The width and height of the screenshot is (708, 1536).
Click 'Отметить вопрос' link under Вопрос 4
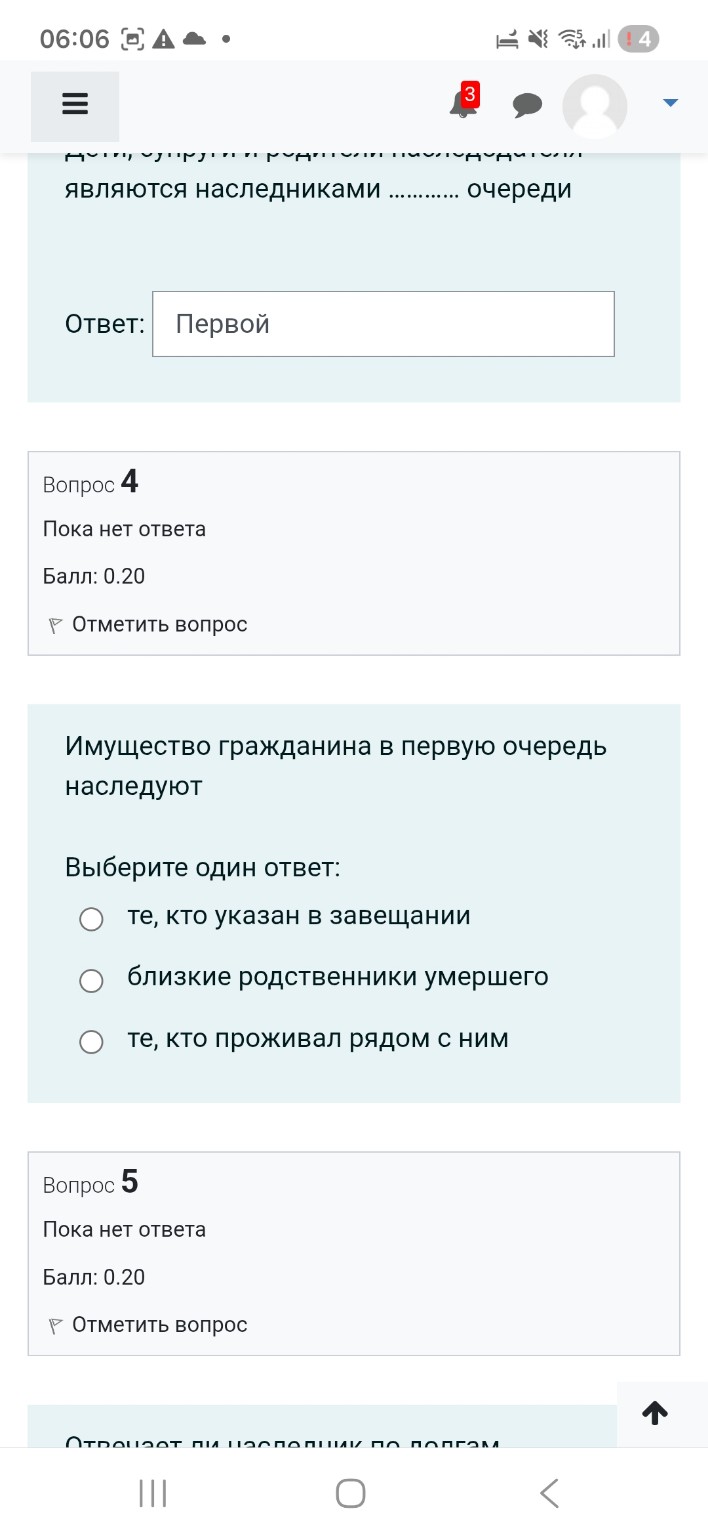(x=156, y=623)
